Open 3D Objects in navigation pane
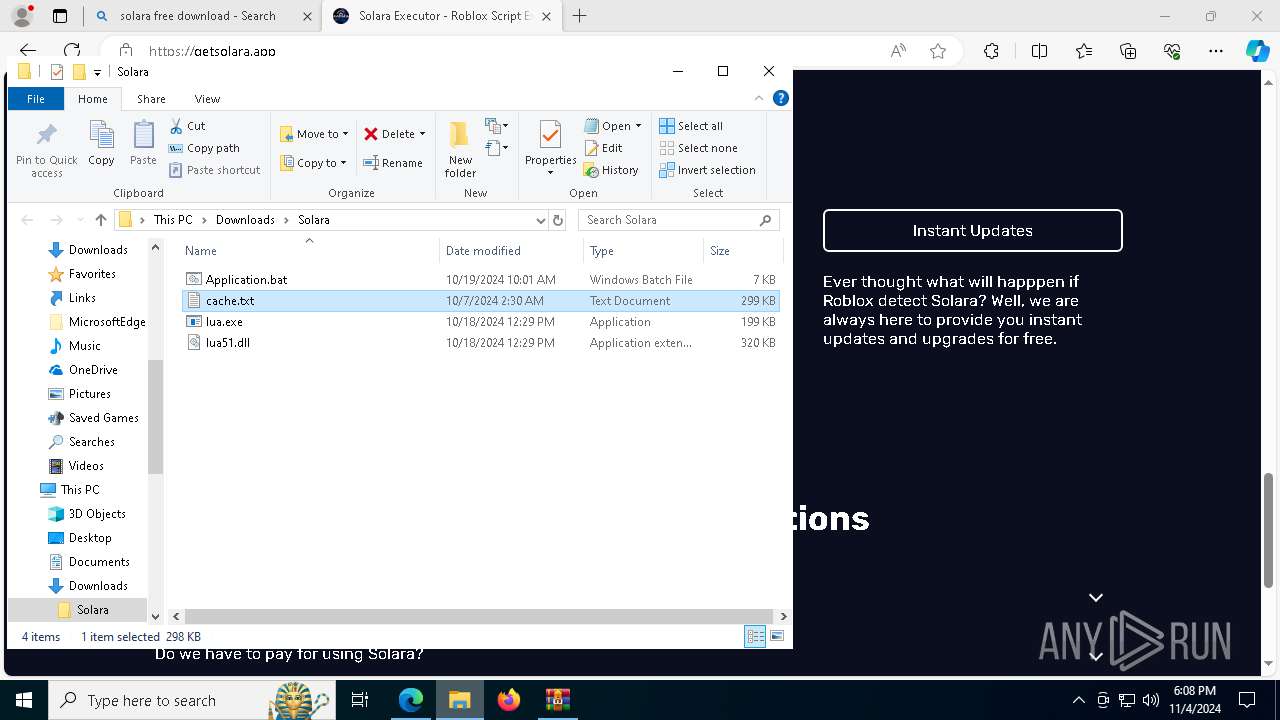This screenshot has width=1280, height=720. click(97, 514)
